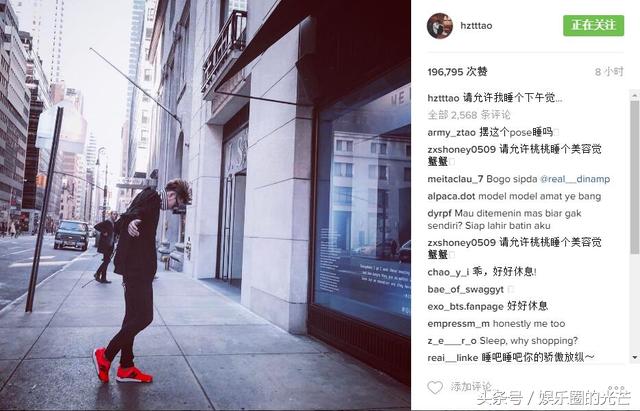Screen dimensions: 640x411
Task: Toggle the green 正在关注 following button
Action: [593, 25]
